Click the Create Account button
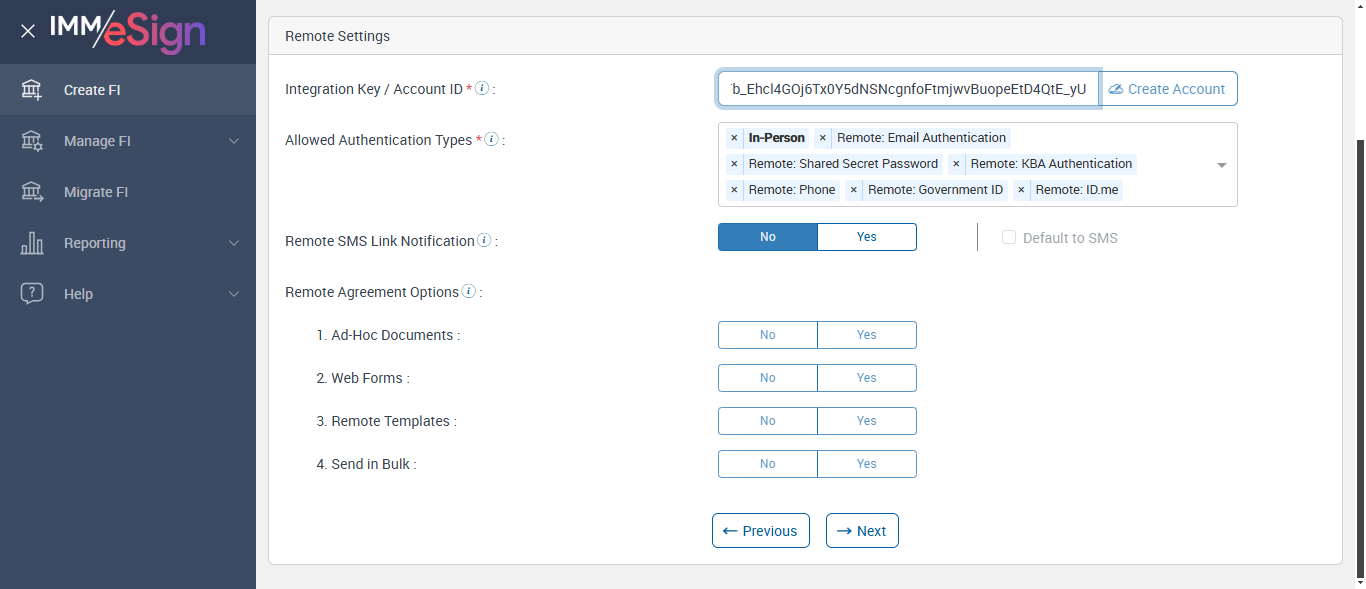 (x=1168, y=89)
